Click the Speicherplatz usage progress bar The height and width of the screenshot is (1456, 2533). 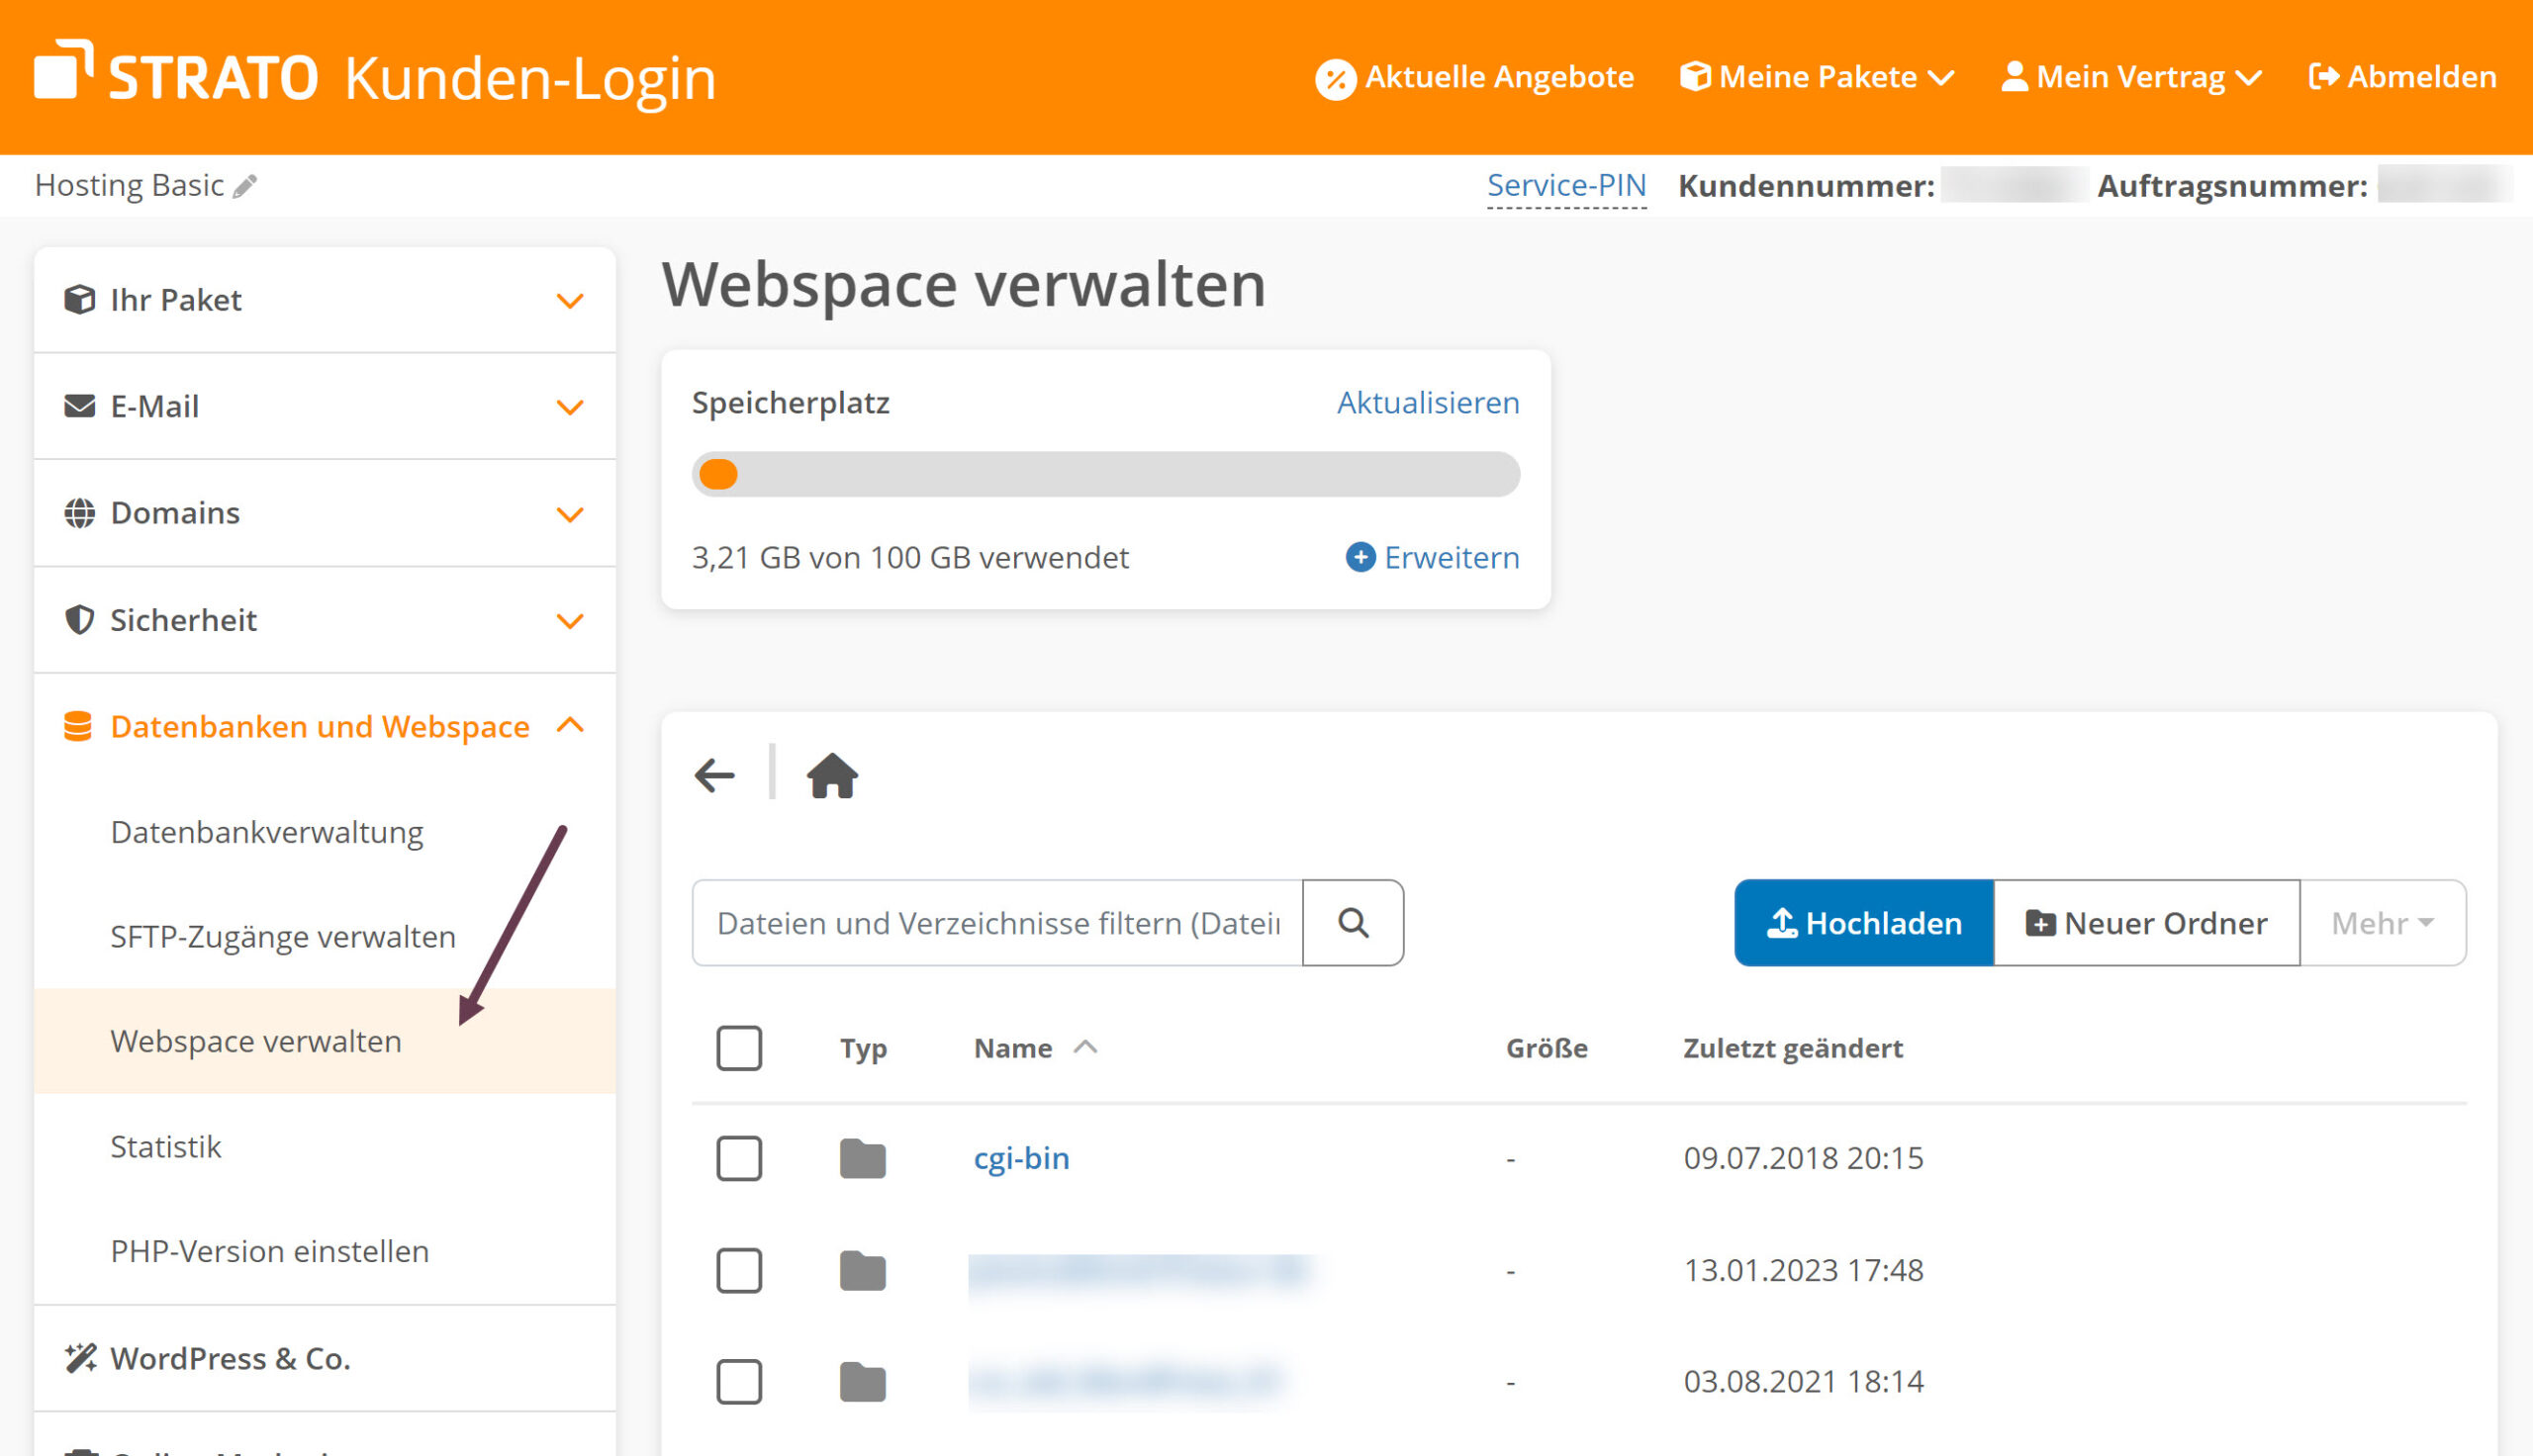(x=1105, y=474)
